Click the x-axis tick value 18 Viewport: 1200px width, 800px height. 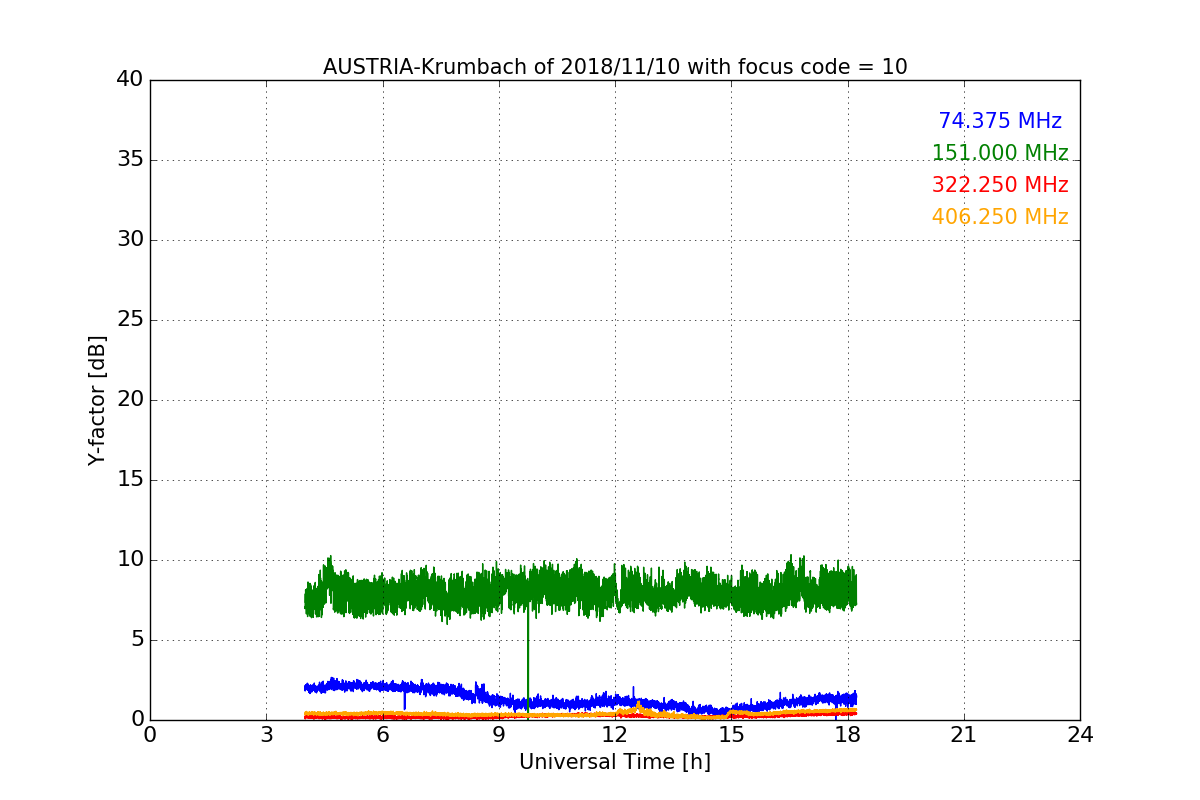pyautogui.click(x=848, y=734)
